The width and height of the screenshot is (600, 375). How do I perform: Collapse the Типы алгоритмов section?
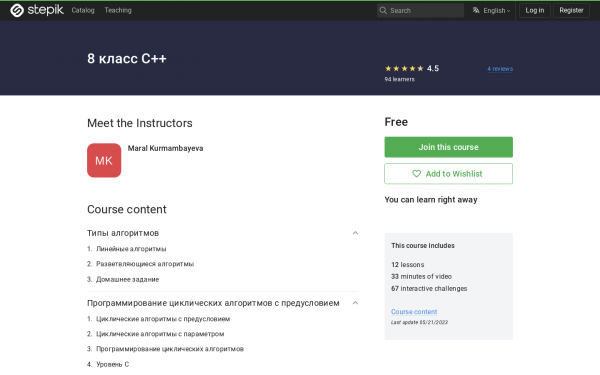click(x=355, y=233)
